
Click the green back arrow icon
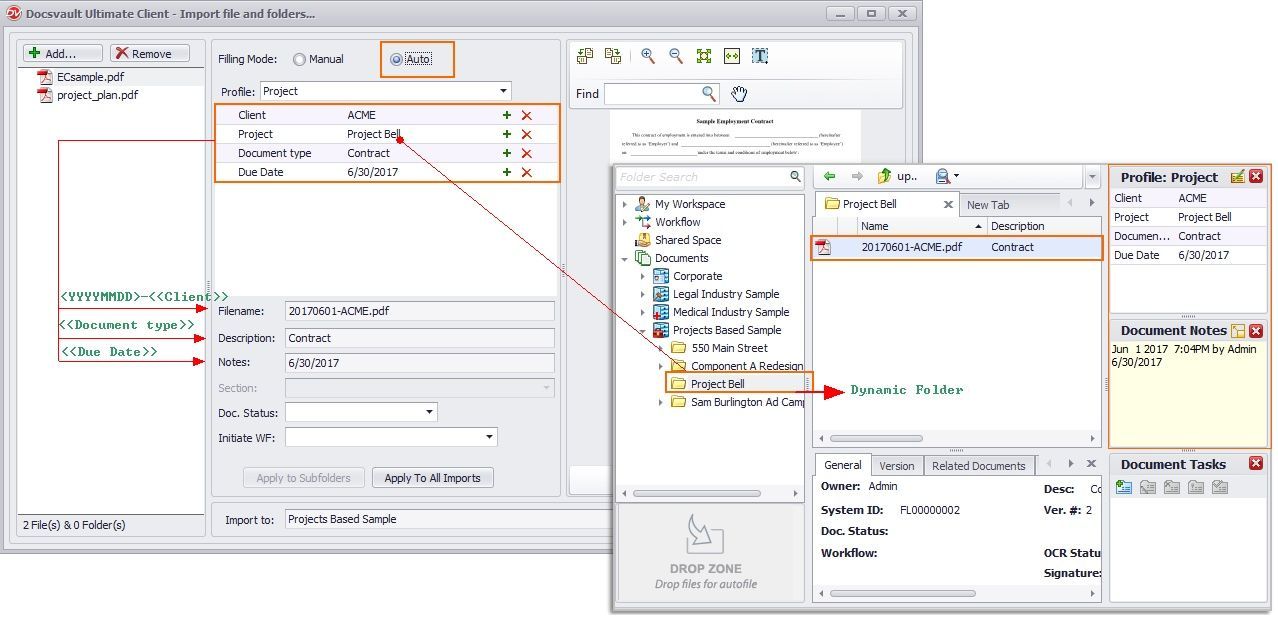829,176
